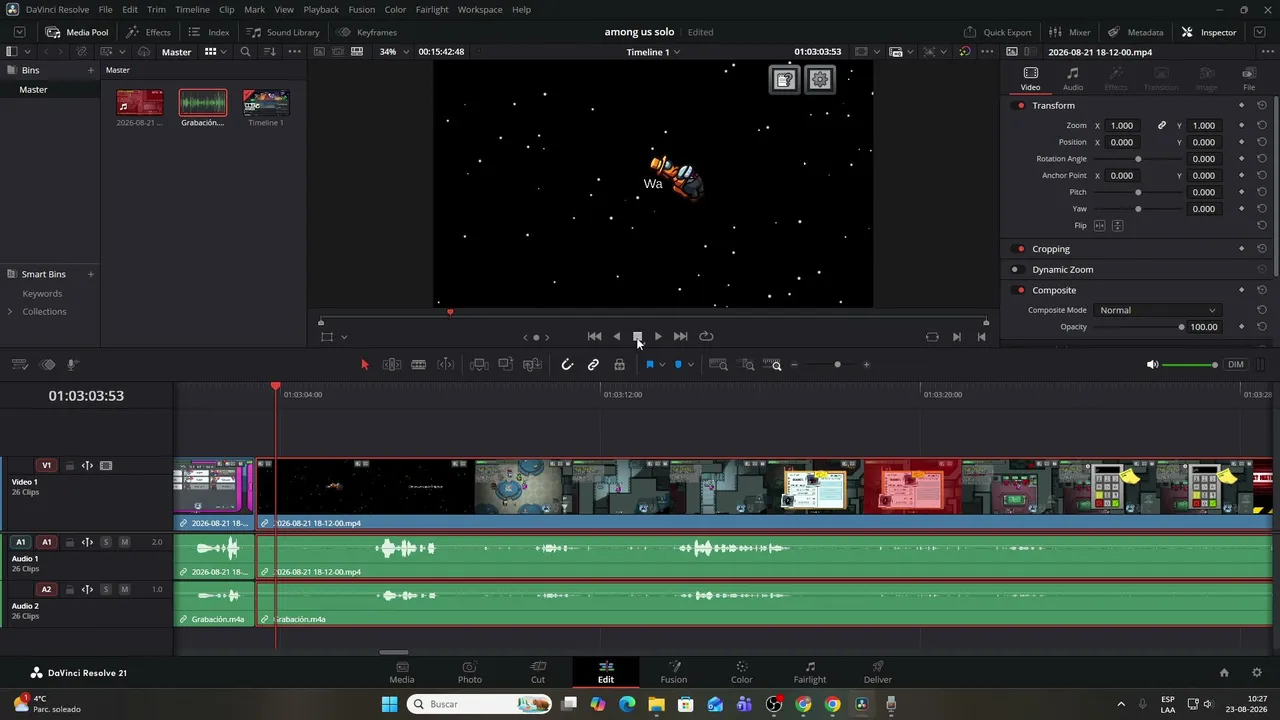Disable the Video 1 track filmstrip icon
The image size is (1280, 720).
[x=106, y=466]
